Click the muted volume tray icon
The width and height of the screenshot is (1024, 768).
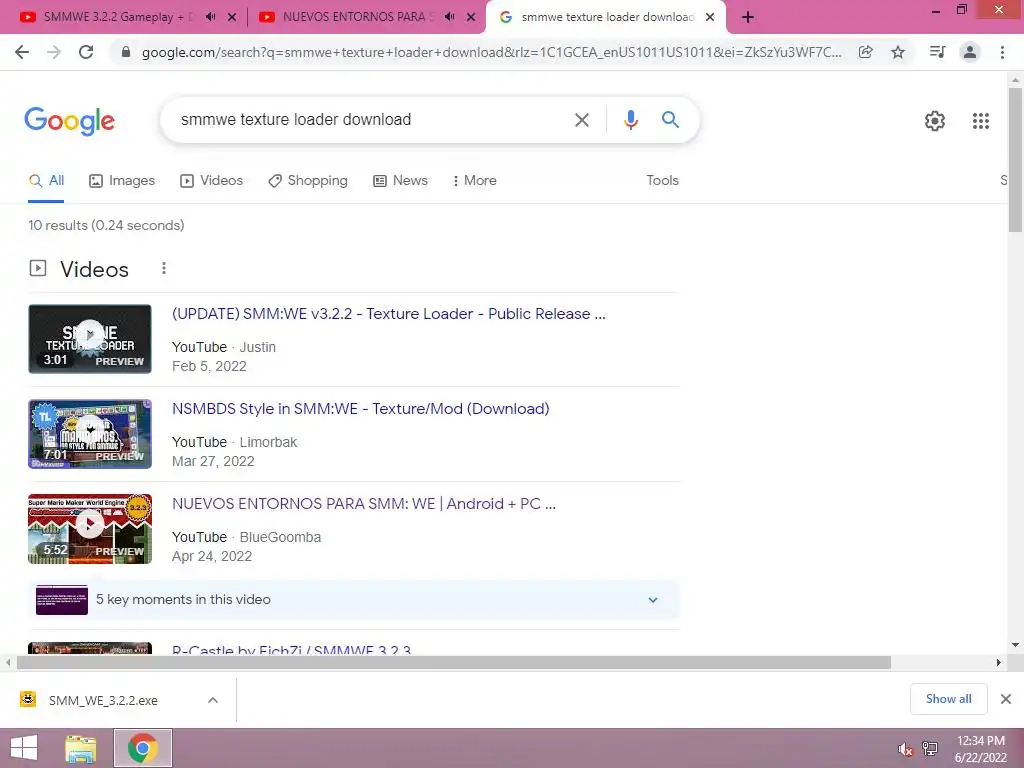coord(905,749)
